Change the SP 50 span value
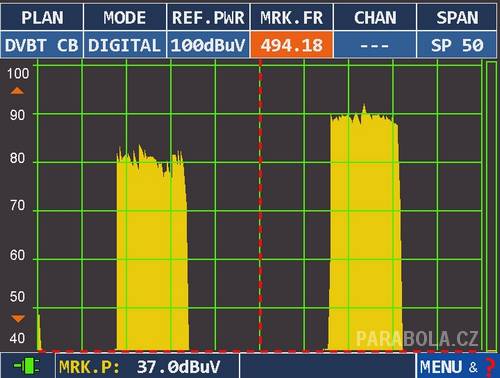 click(457, 45)
